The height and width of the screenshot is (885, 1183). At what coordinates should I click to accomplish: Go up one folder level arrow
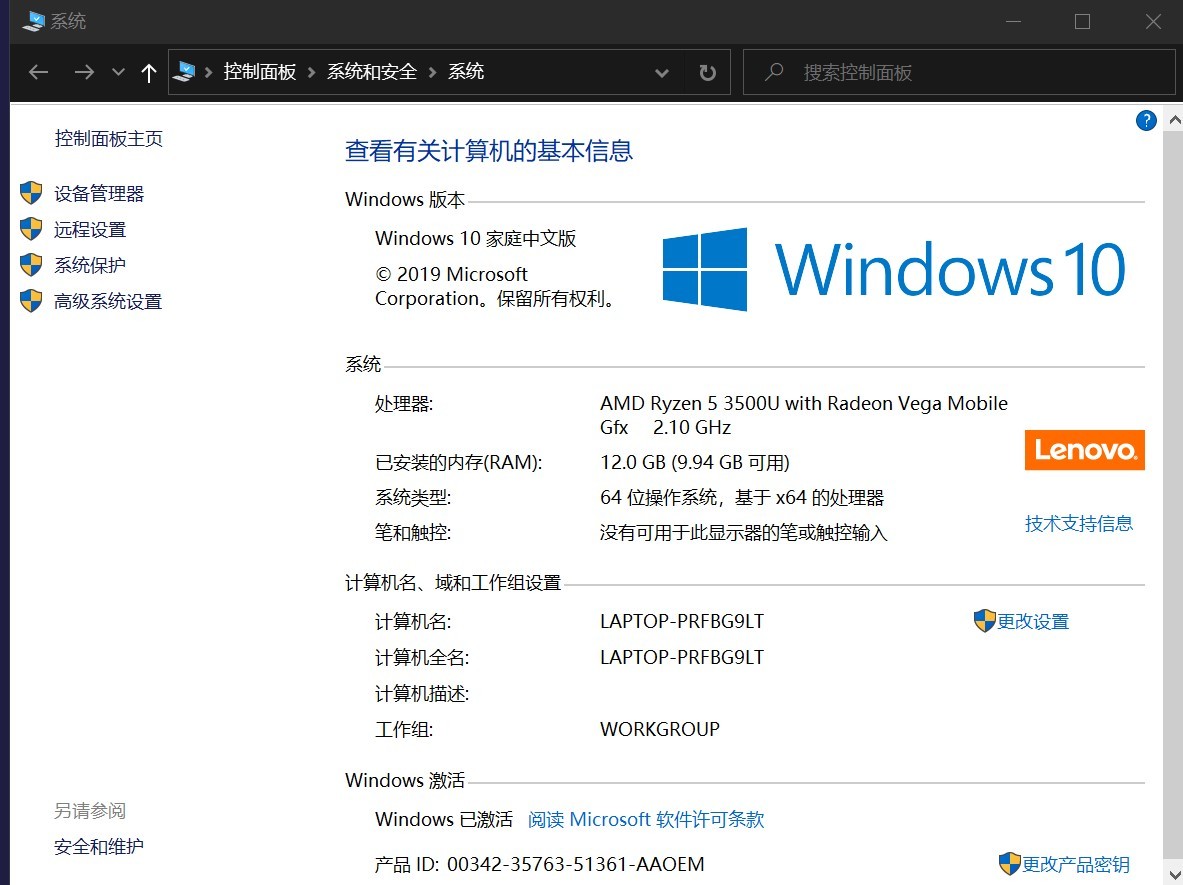(x=149, y=72)
